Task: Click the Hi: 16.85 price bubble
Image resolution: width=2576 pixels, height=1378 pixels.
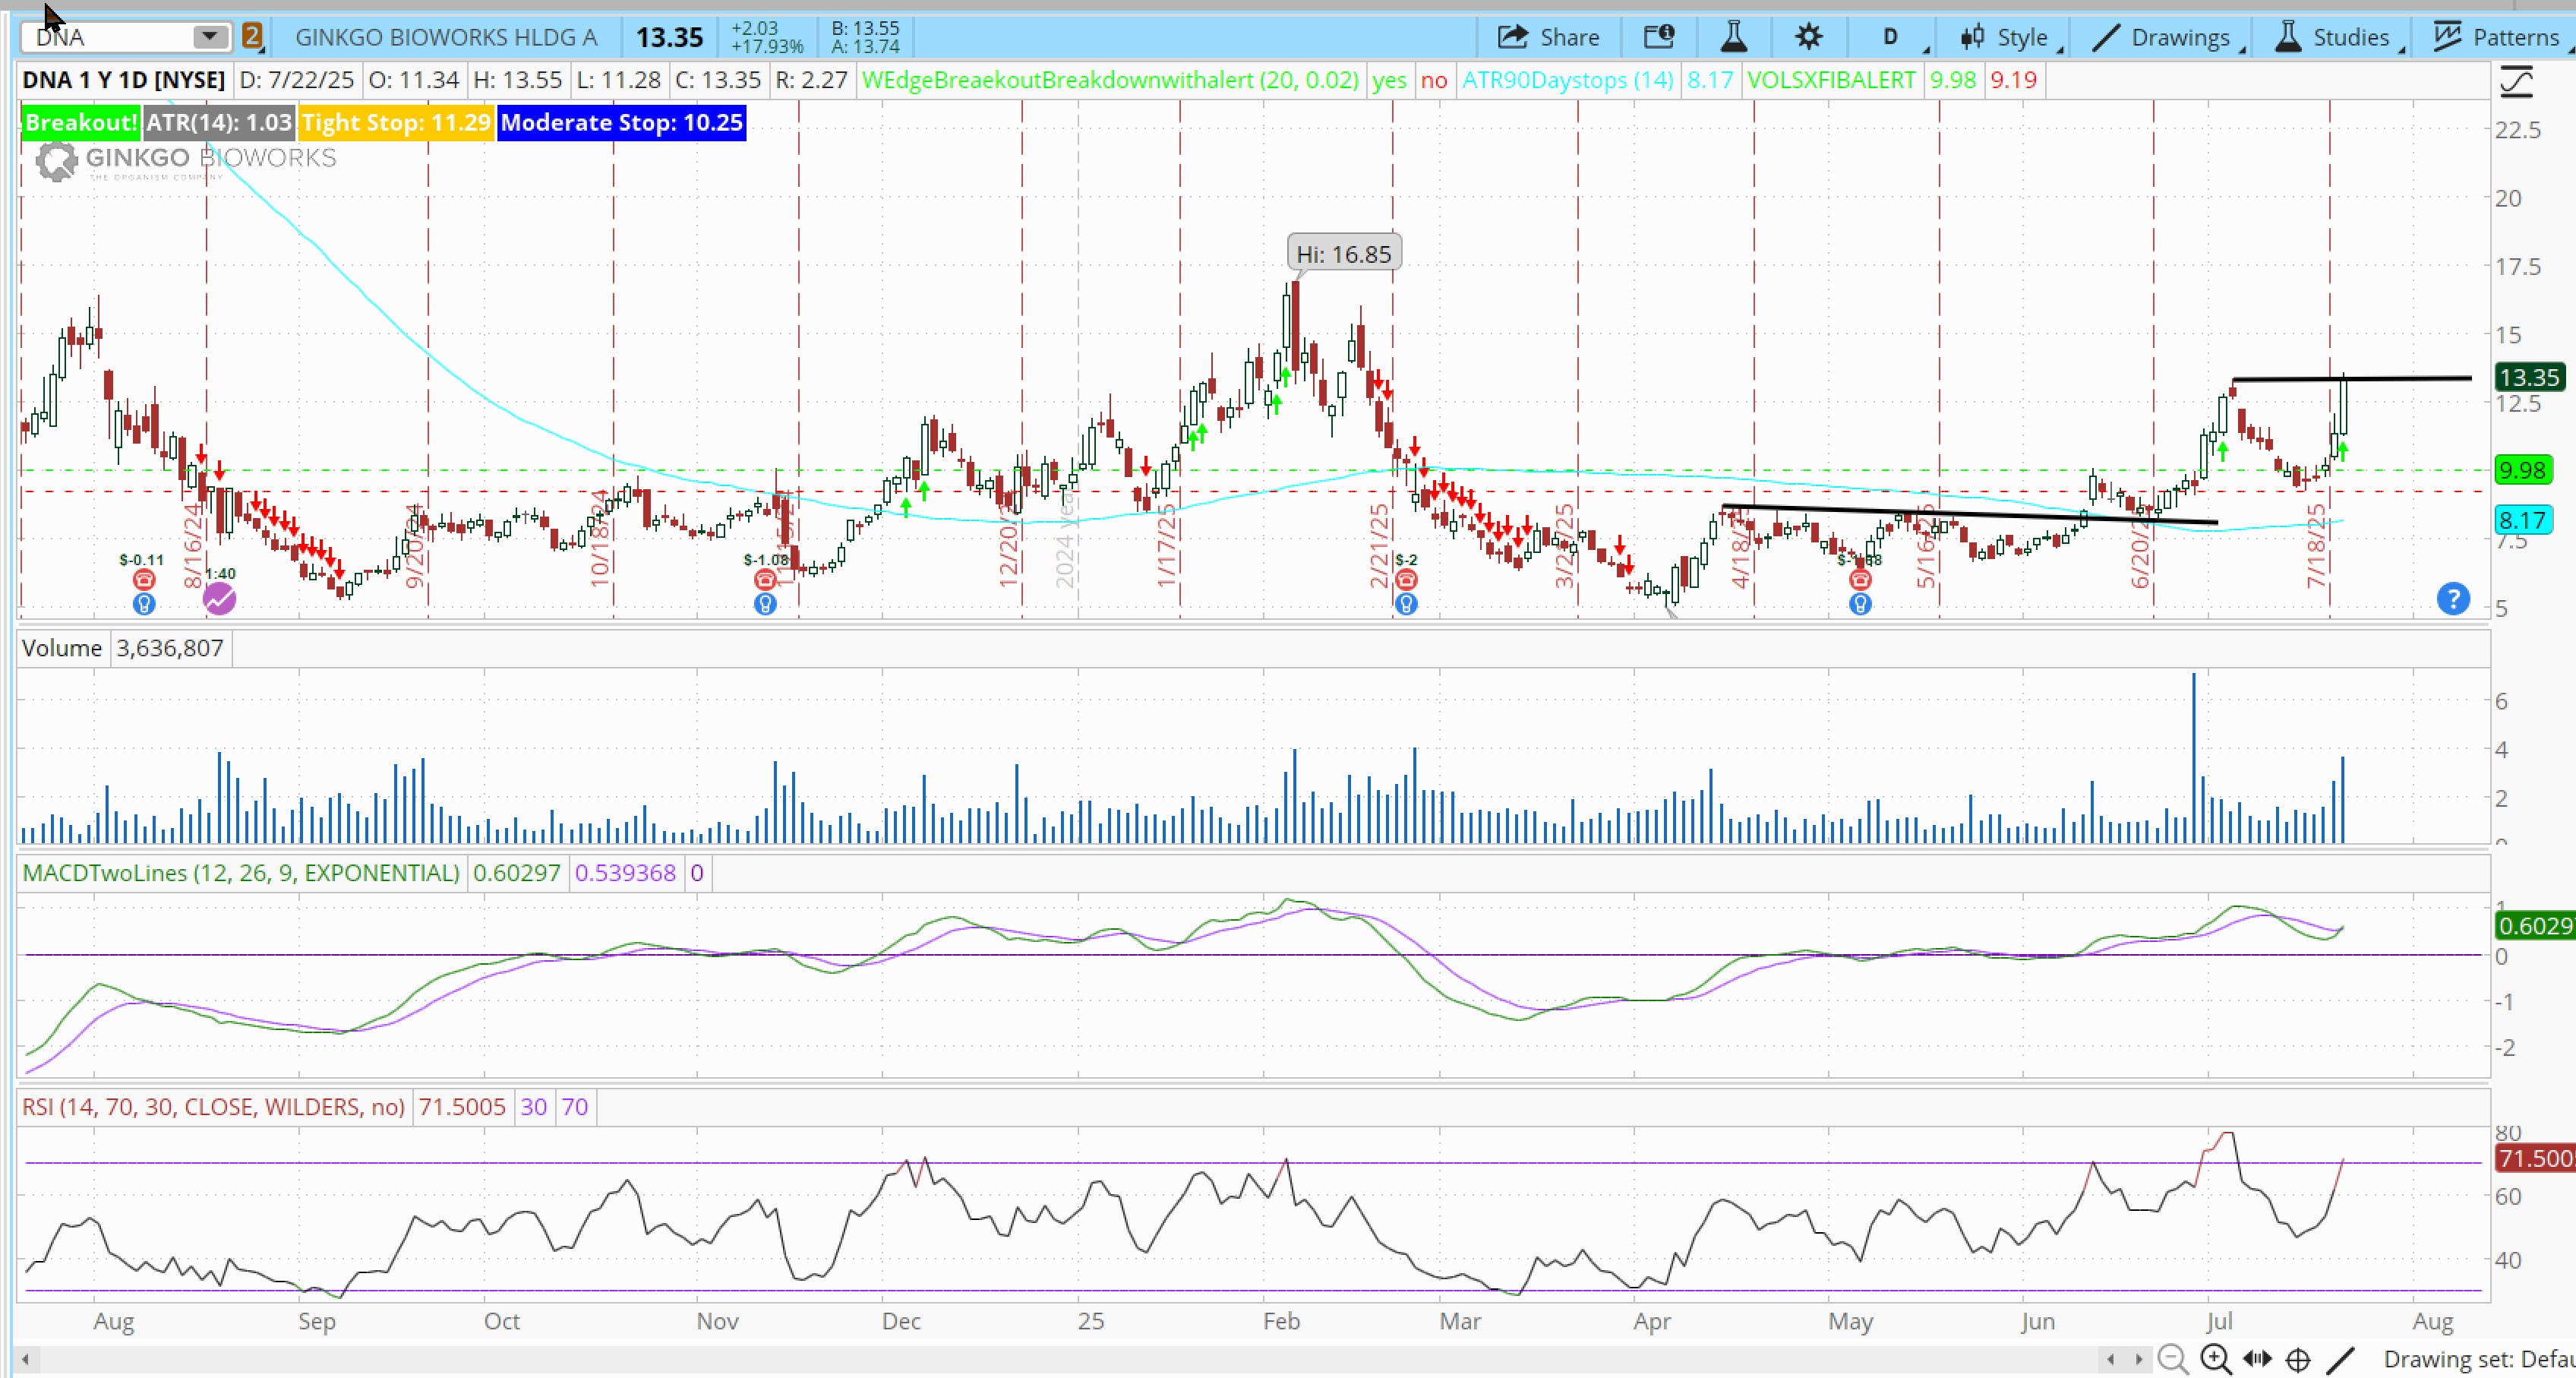Action: (x=1343, y=254)
